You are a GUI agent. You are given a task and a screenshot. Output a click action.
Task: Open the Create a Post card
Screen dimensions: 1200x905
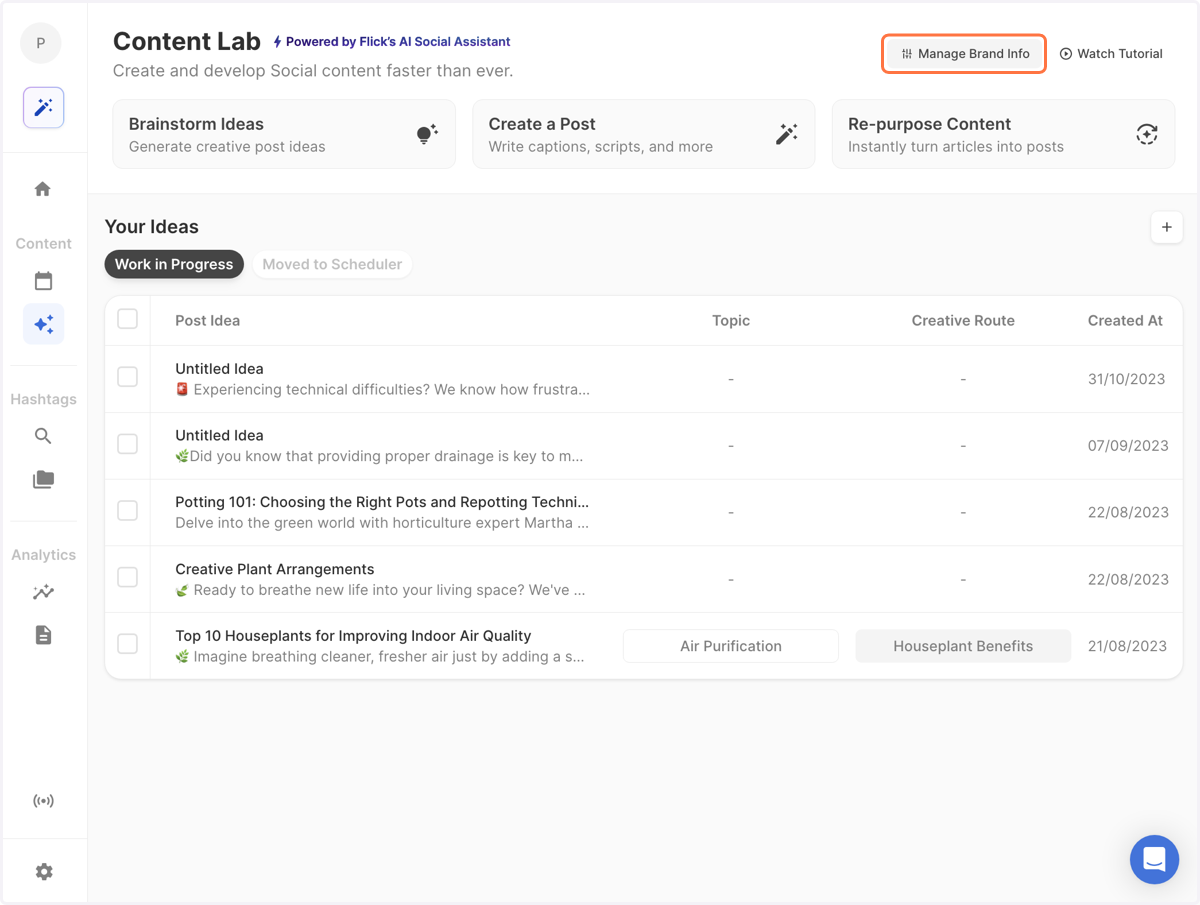[643, 134]
